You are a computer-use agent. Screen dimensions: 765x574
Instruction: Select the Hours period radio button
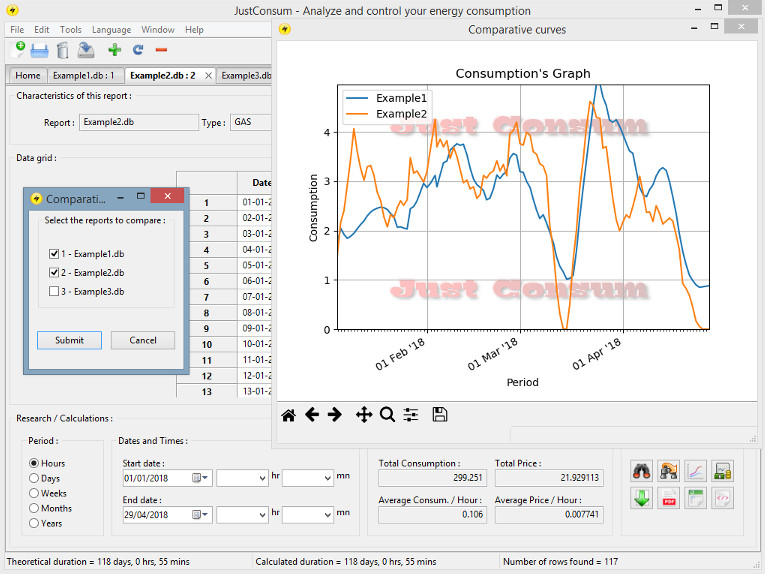pos(34,463)
